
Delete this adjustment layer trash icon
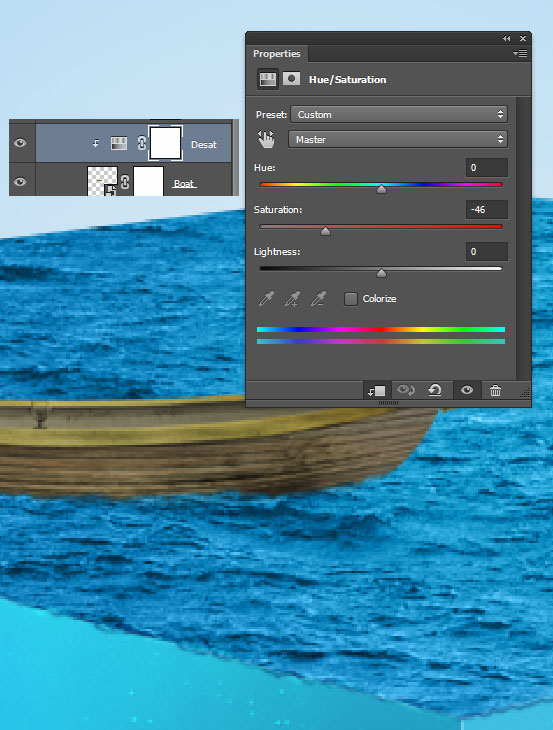click(495, 391)
